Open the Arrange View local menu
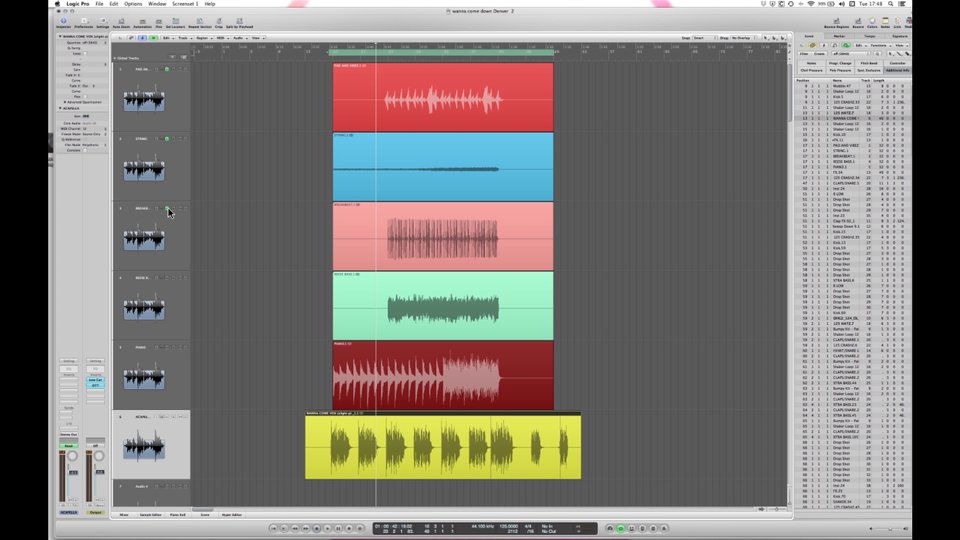Viewport: 960px width, 540px height. point(257,38)
